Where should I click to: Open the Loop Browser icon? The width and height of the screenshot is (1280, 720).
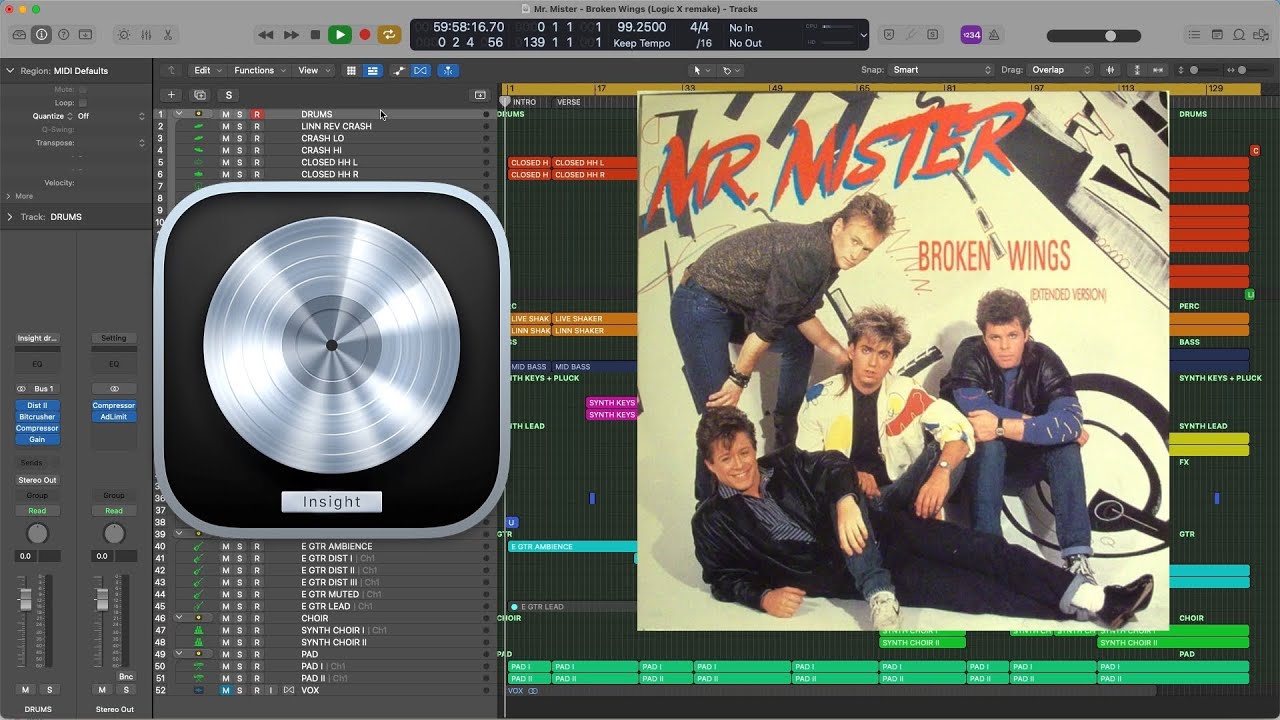click(1239, 34)
